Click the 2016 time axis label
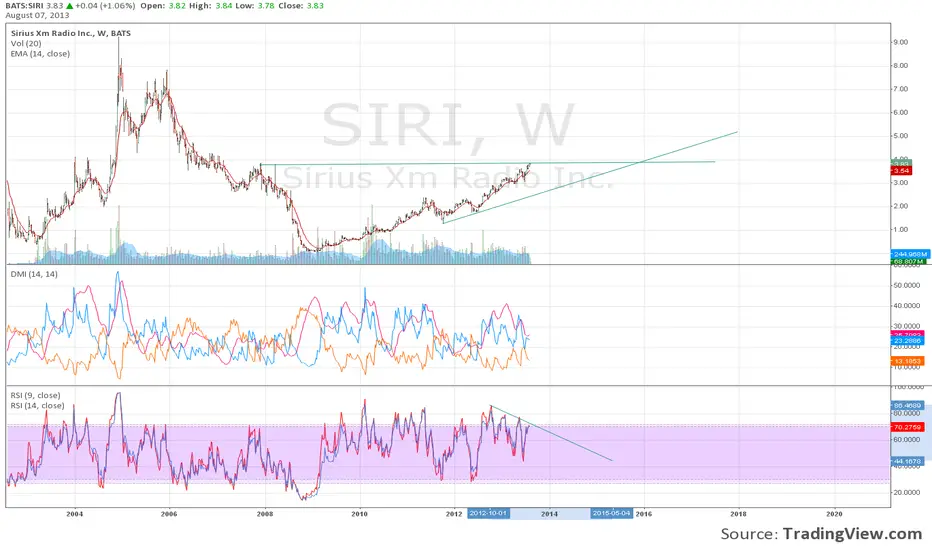The height and width of the screenshot is (550, 932). (644, 514)
